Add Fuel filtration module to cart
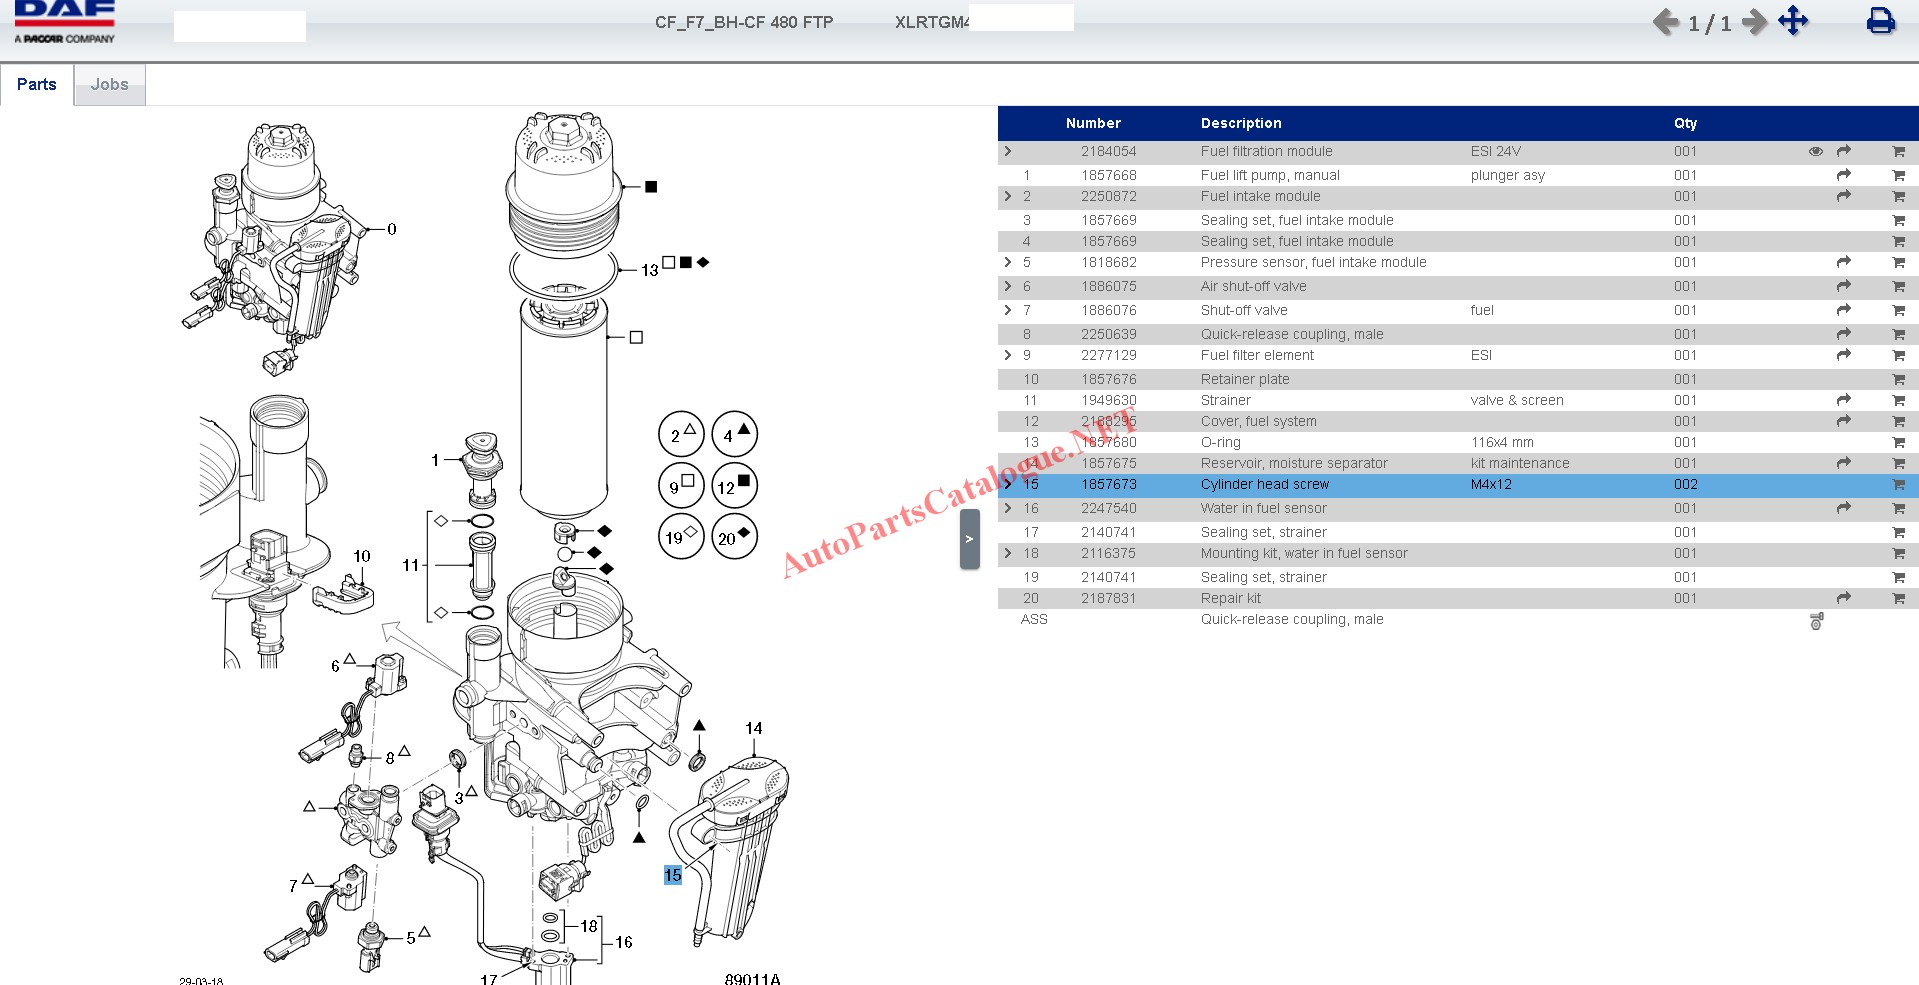The height and width of the screenshot is (985, 1919). pos(1898,152)
